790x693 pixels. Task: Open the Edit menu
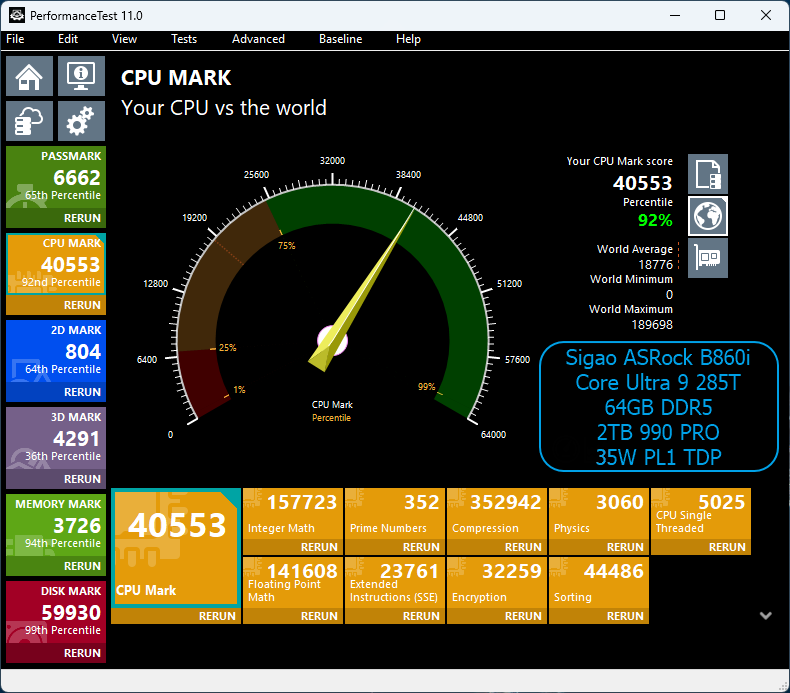pos(68,39)
